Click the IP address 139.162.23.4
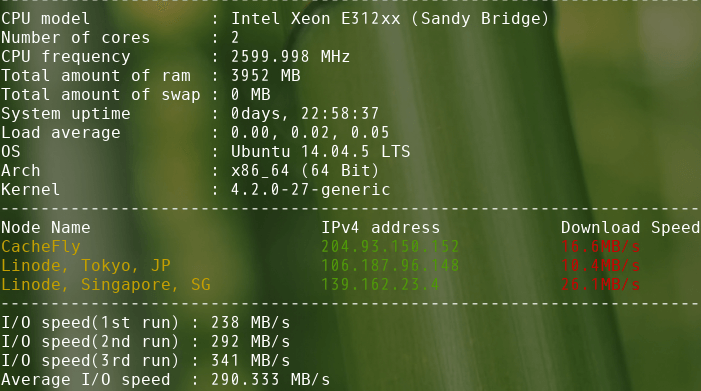This screenshot has height=391, width=701. (x=380, y=285)
